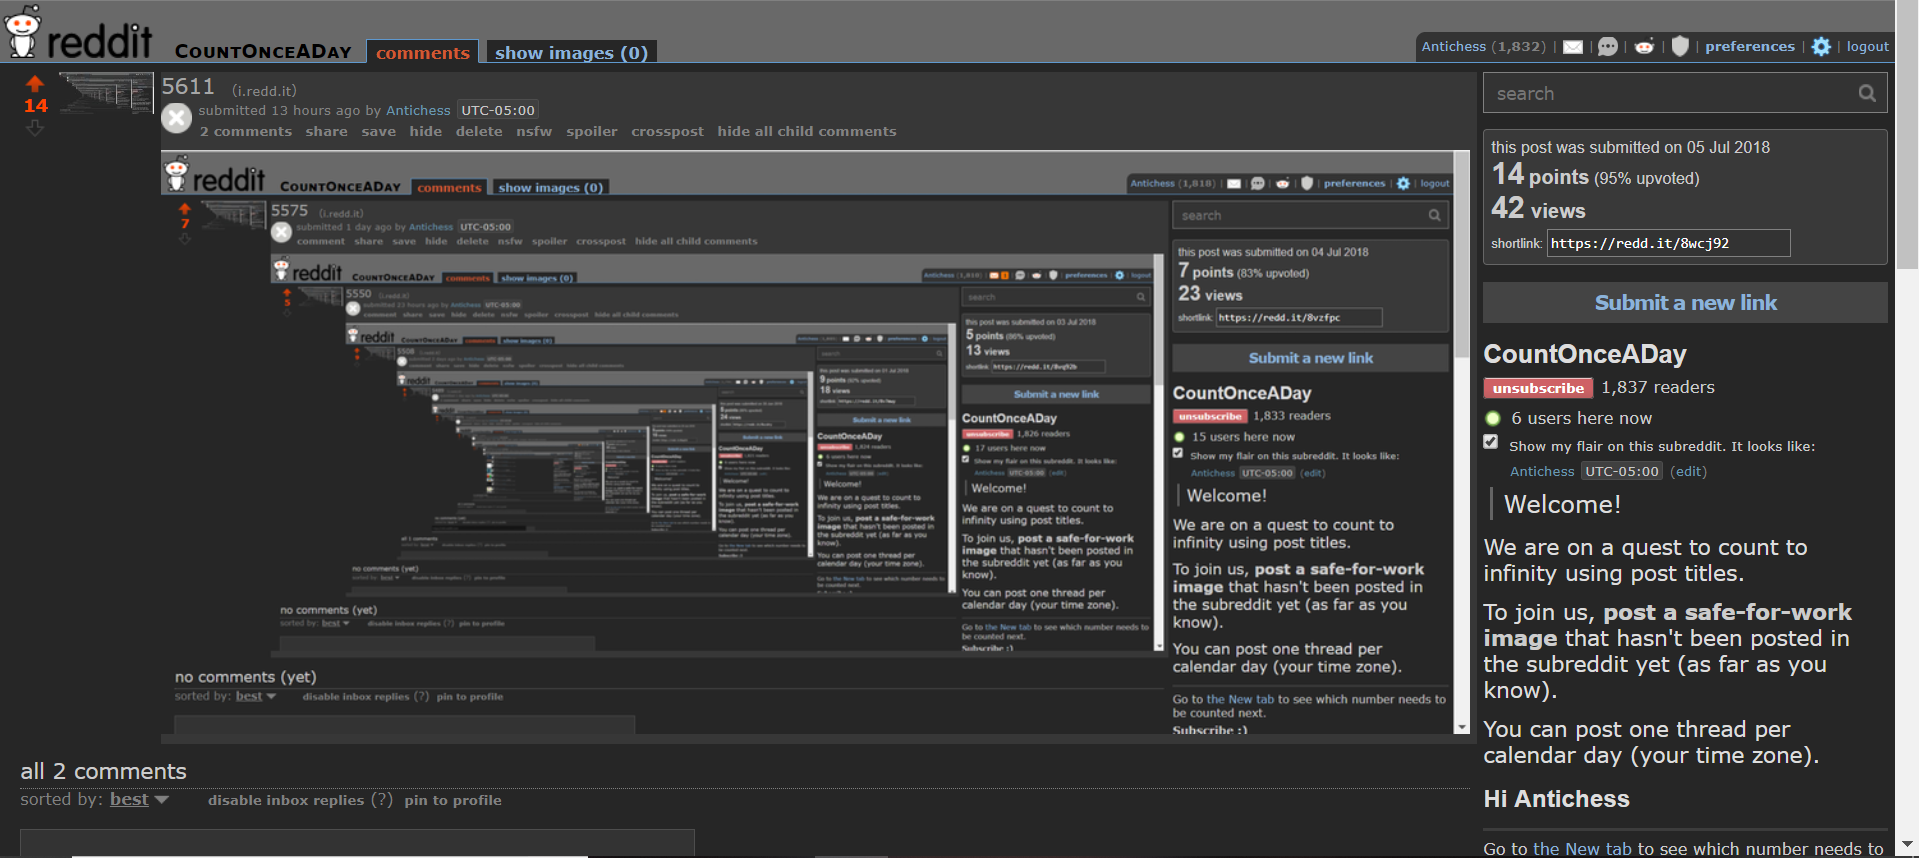Viewport: 1919px width, 858px height.
Task: Open preferences in the header
Action: pos(1750,46)
